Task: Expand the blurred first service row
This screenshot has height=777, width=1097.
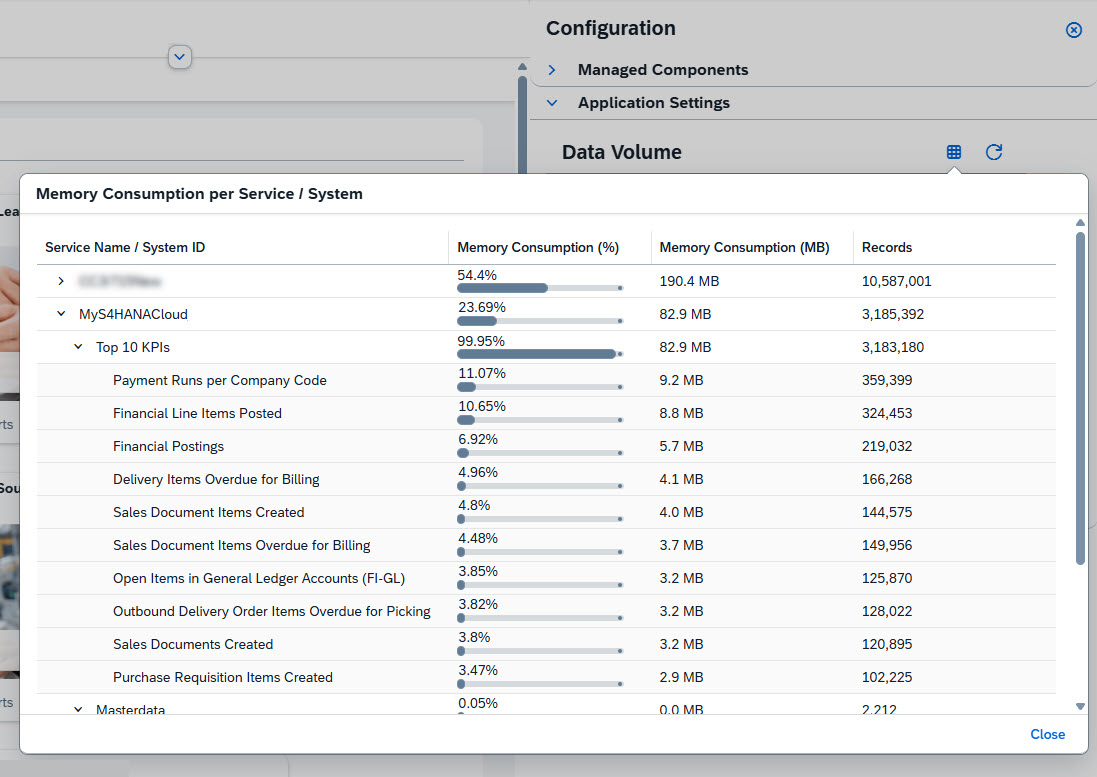Action: [61, 281]
